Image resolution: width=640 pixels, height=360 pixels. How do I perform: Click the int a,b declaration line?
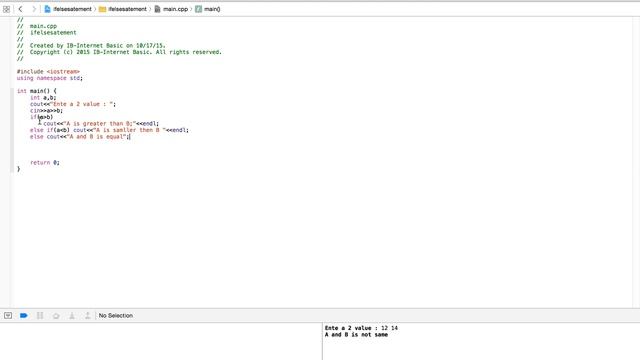coord(43,98)
